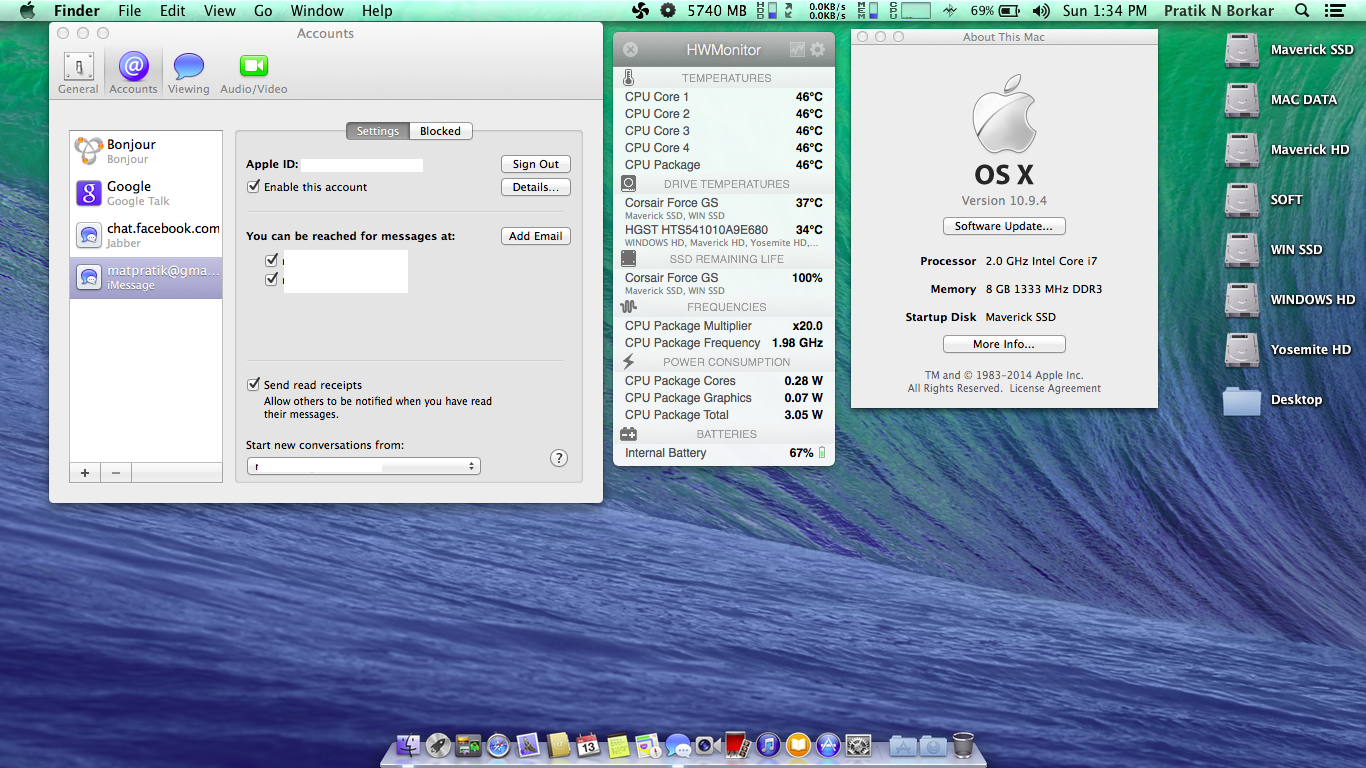Open the Accounts help button
Viewport: 1366px width, 768px height.
coord(559,458)
